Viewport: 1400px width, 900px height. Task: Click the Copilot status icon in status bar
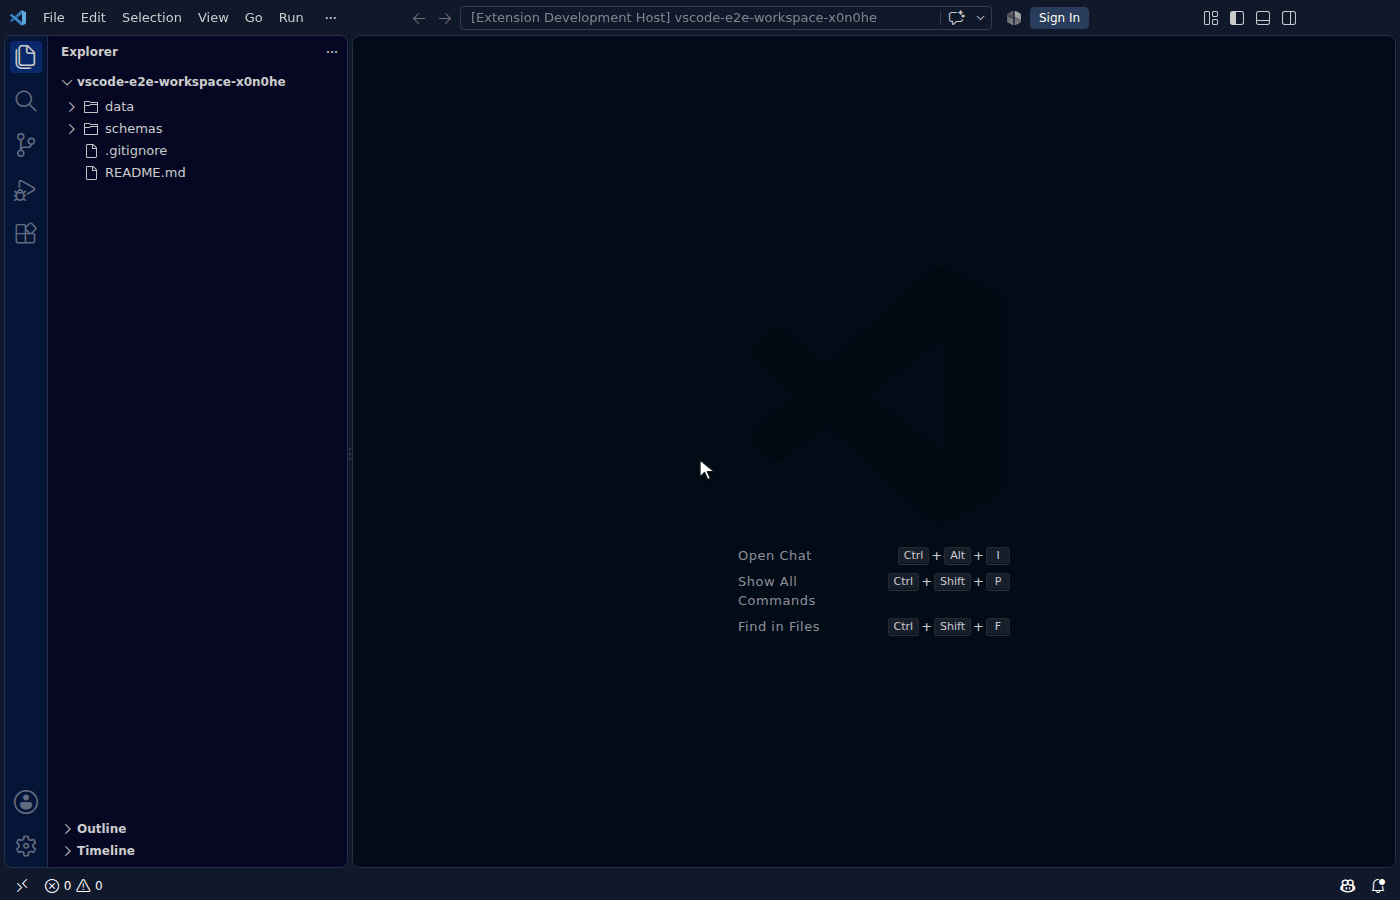point(1348,885)
